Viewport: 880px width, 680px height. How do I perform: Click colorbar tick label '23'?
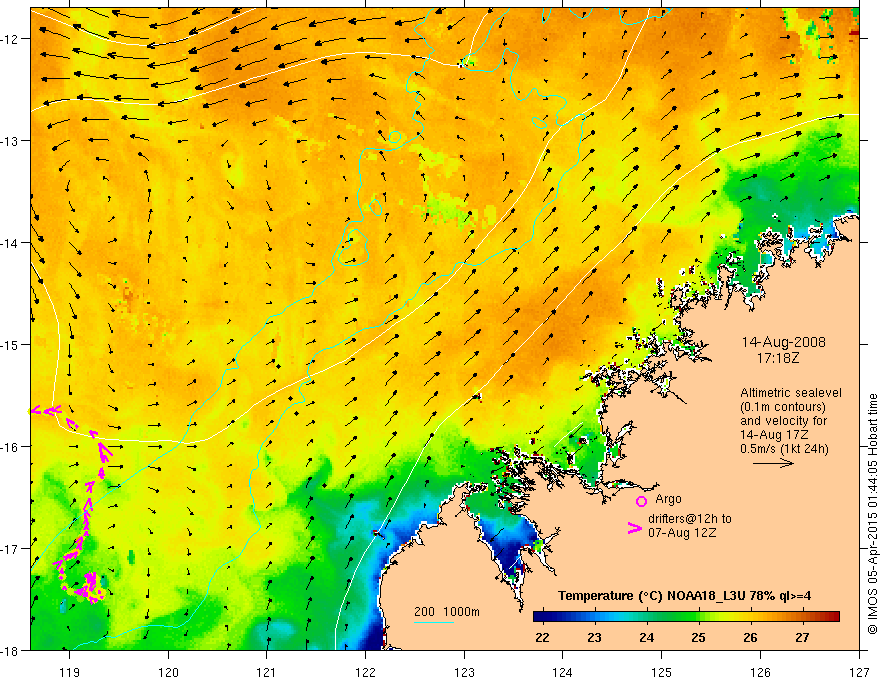tap(594, 637)
